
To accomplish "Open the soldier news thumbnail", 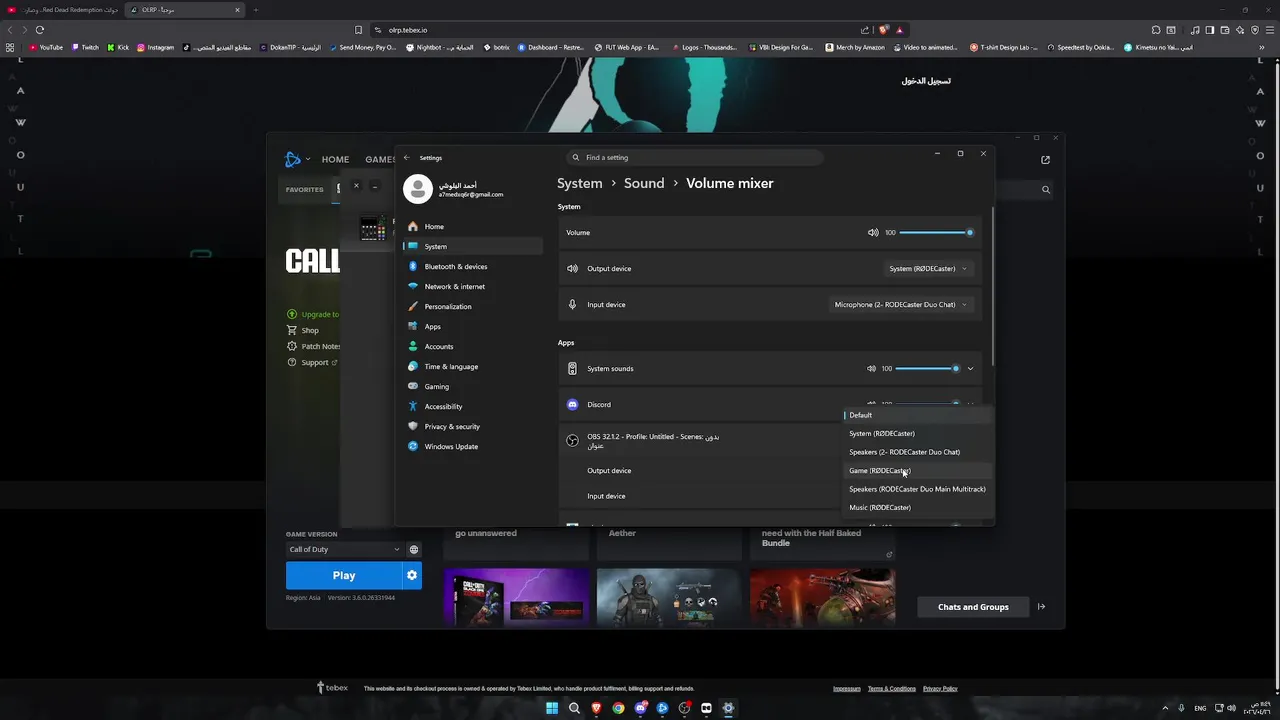I will tap(669, 597).
